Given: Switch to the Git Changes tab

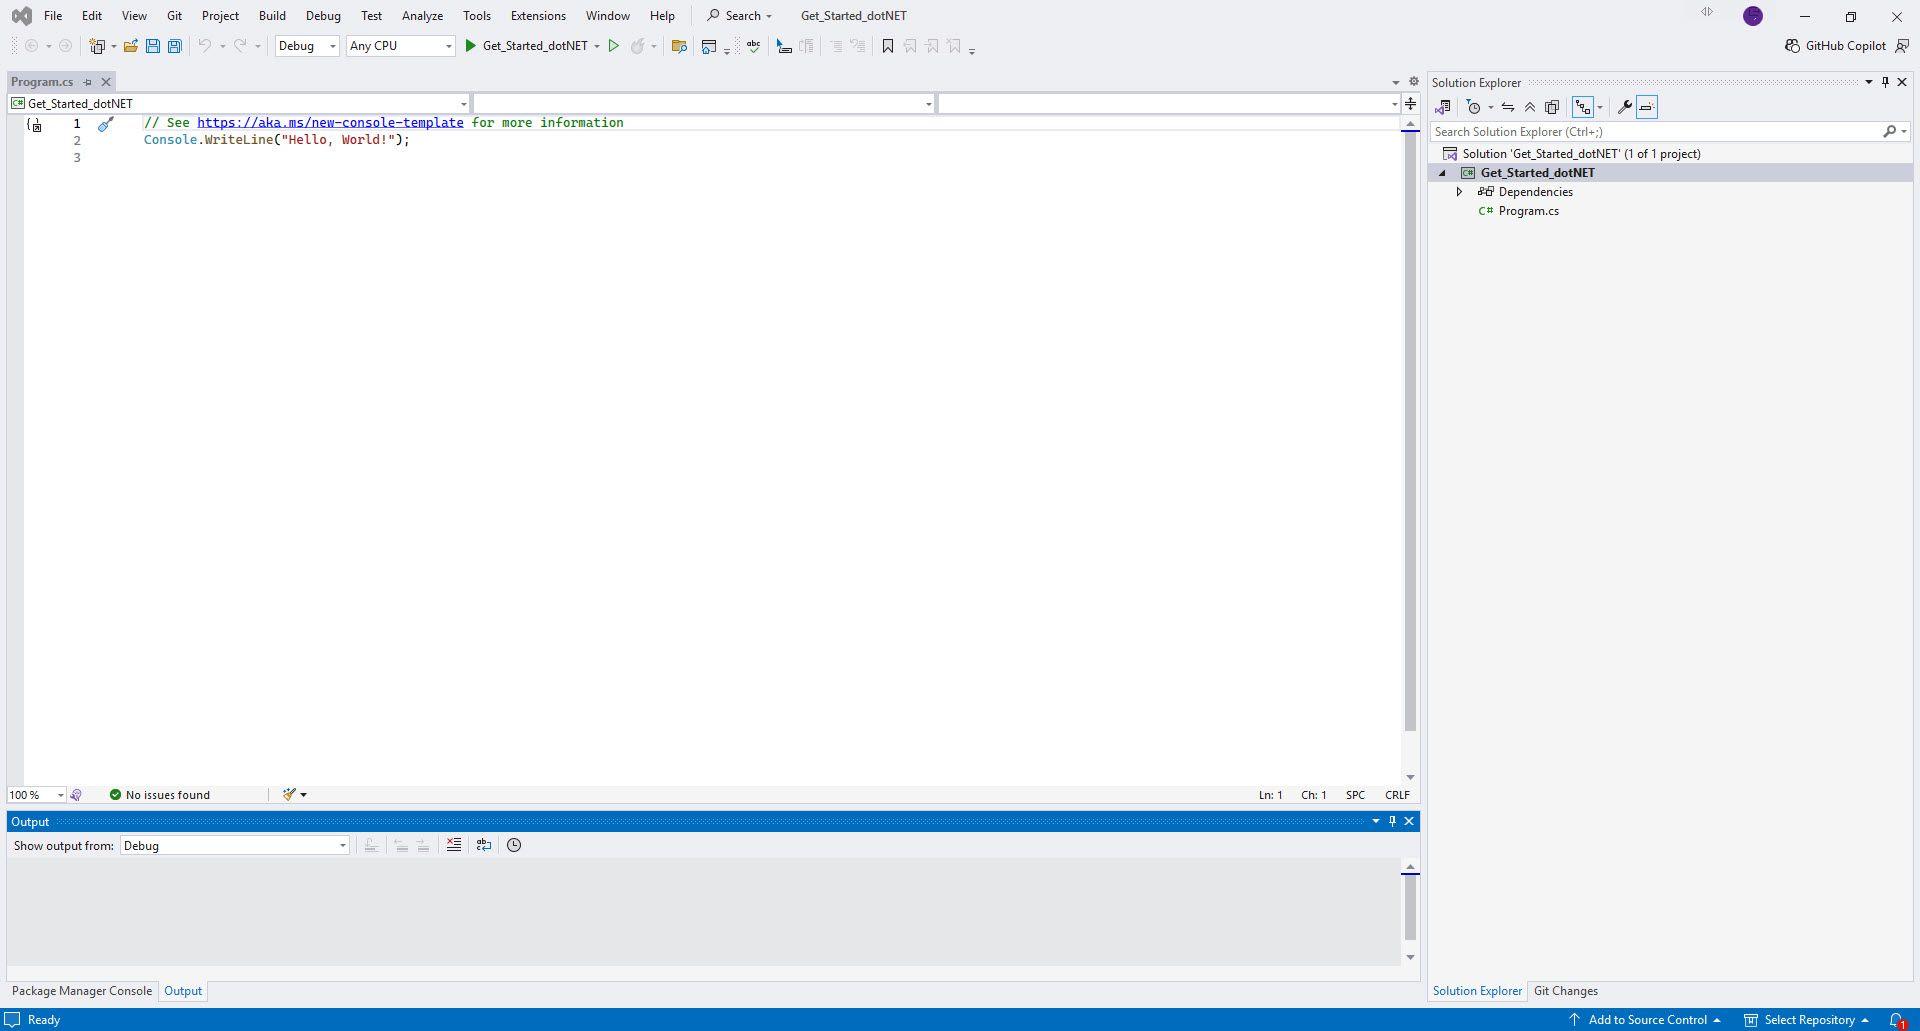Looking at the screenshot, I should (1565, 991).
